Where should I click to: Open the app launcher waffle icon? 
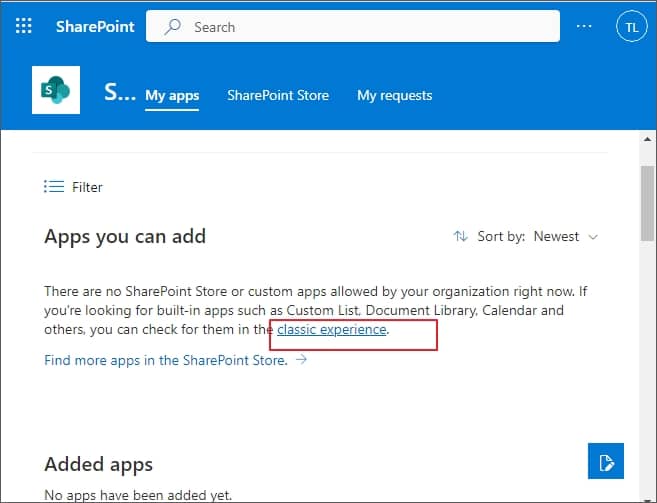click(23, 26)
